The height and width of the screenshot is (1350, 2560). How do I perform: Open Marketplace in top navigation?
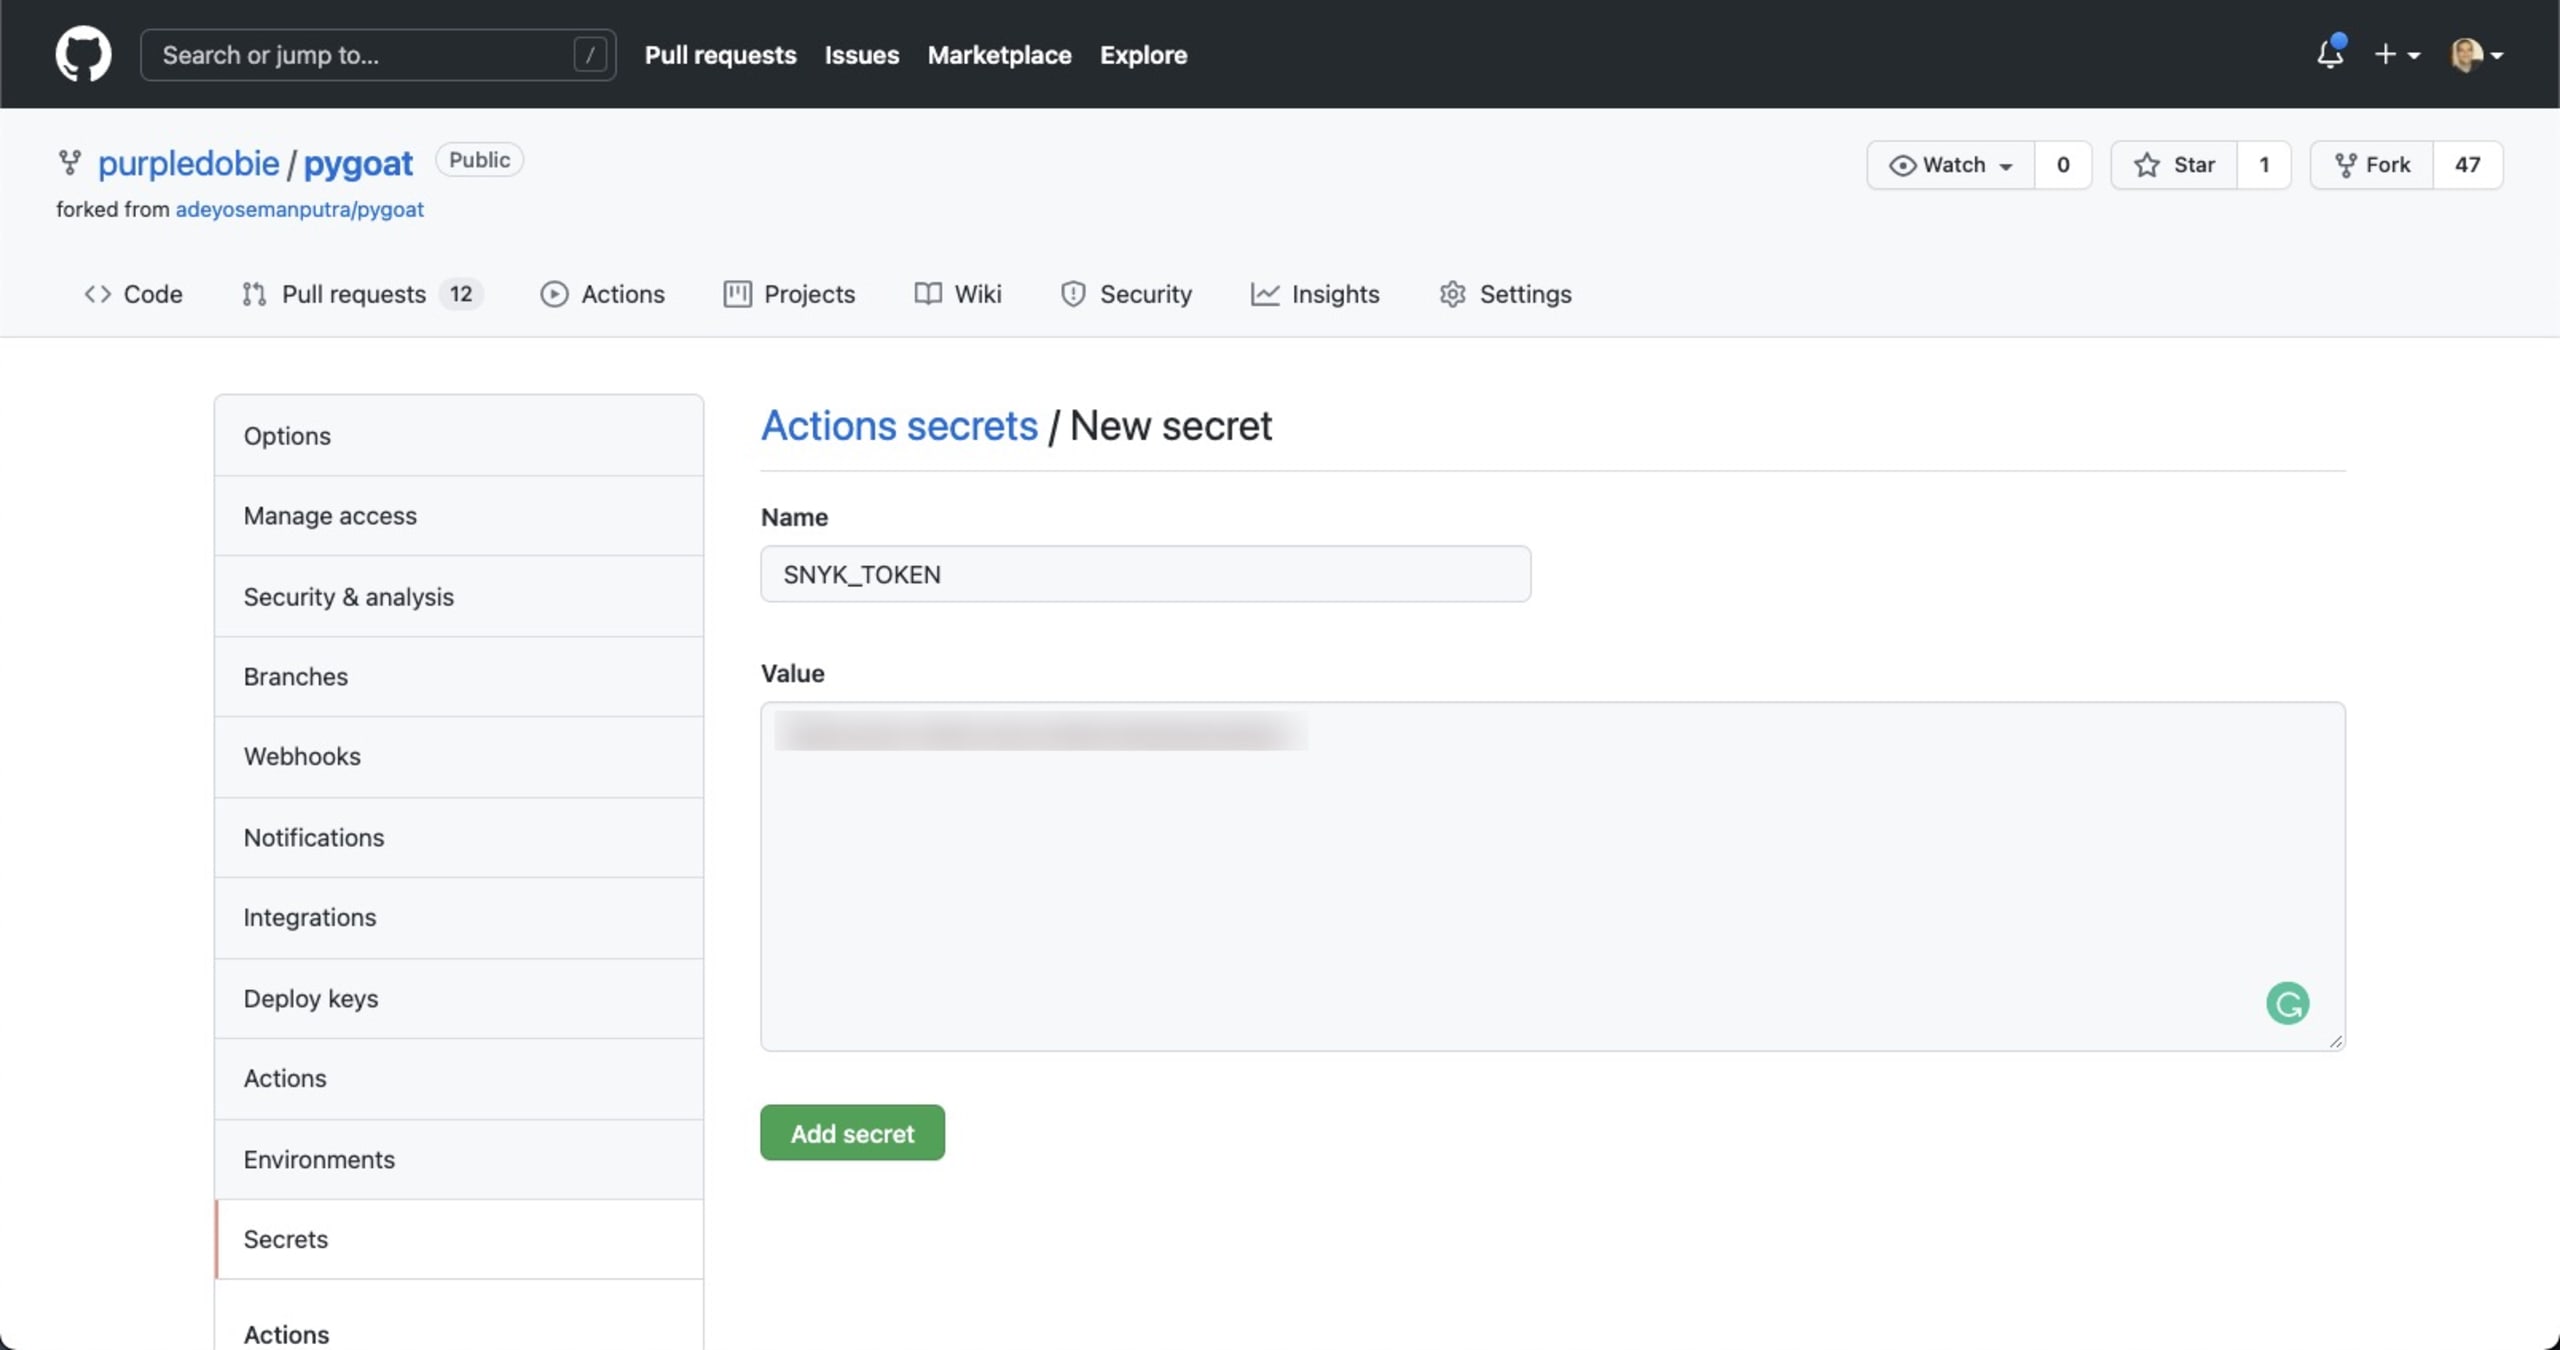coord(999,55)
